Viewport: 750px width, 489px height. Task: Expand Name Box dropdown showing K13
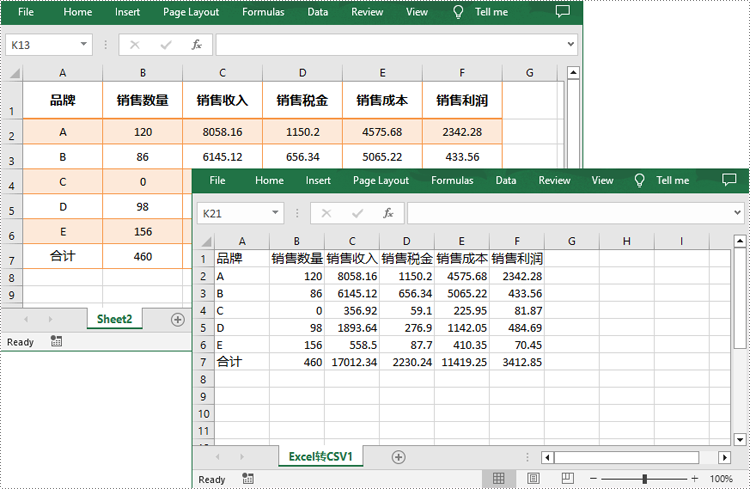pos(84,44)
